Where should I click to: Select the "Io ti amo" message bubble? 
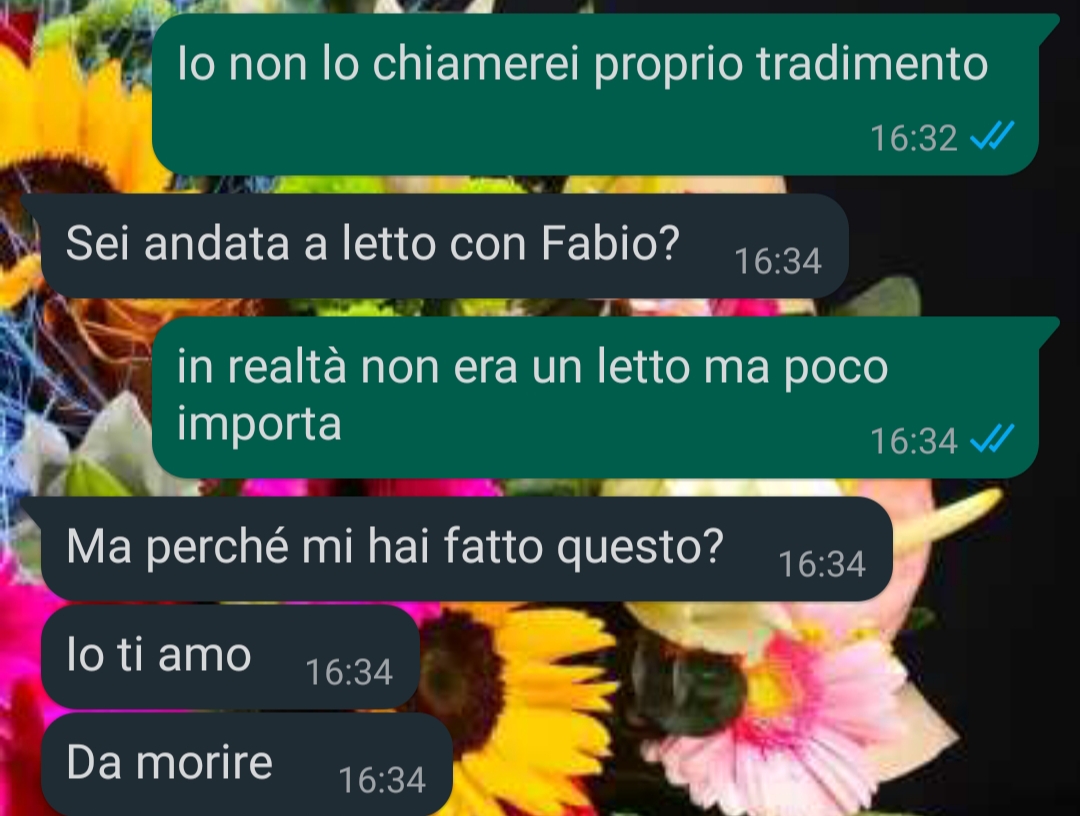(x=230, y=656)
